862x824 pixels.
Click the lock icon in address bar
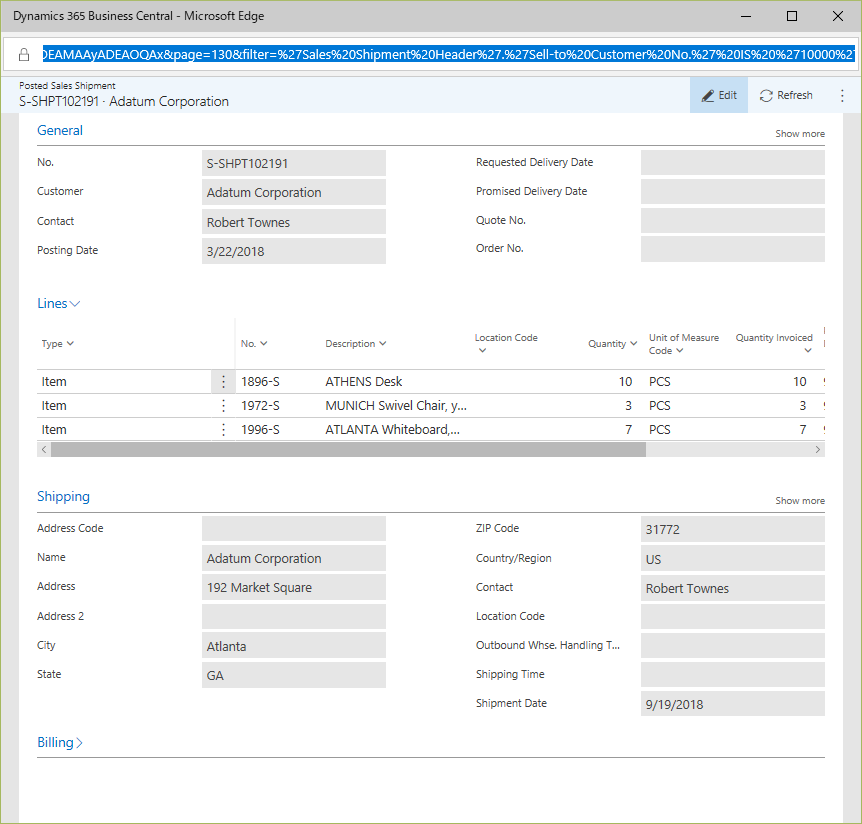24,54
